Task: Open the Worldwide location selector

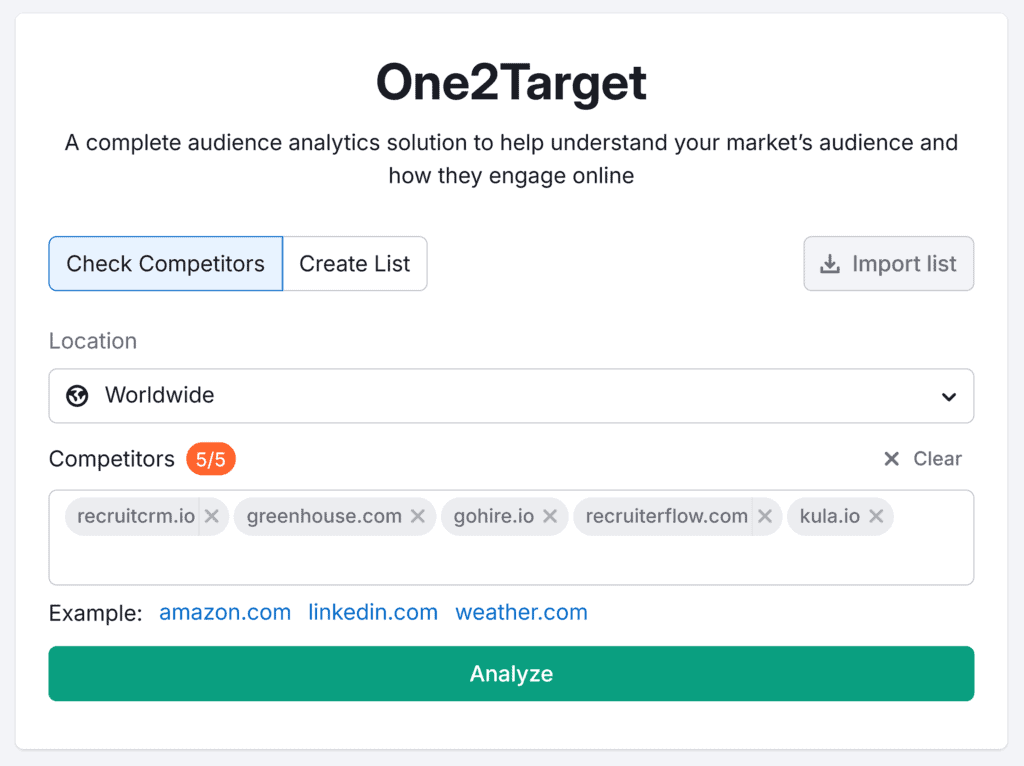Action: click(510, 396)
